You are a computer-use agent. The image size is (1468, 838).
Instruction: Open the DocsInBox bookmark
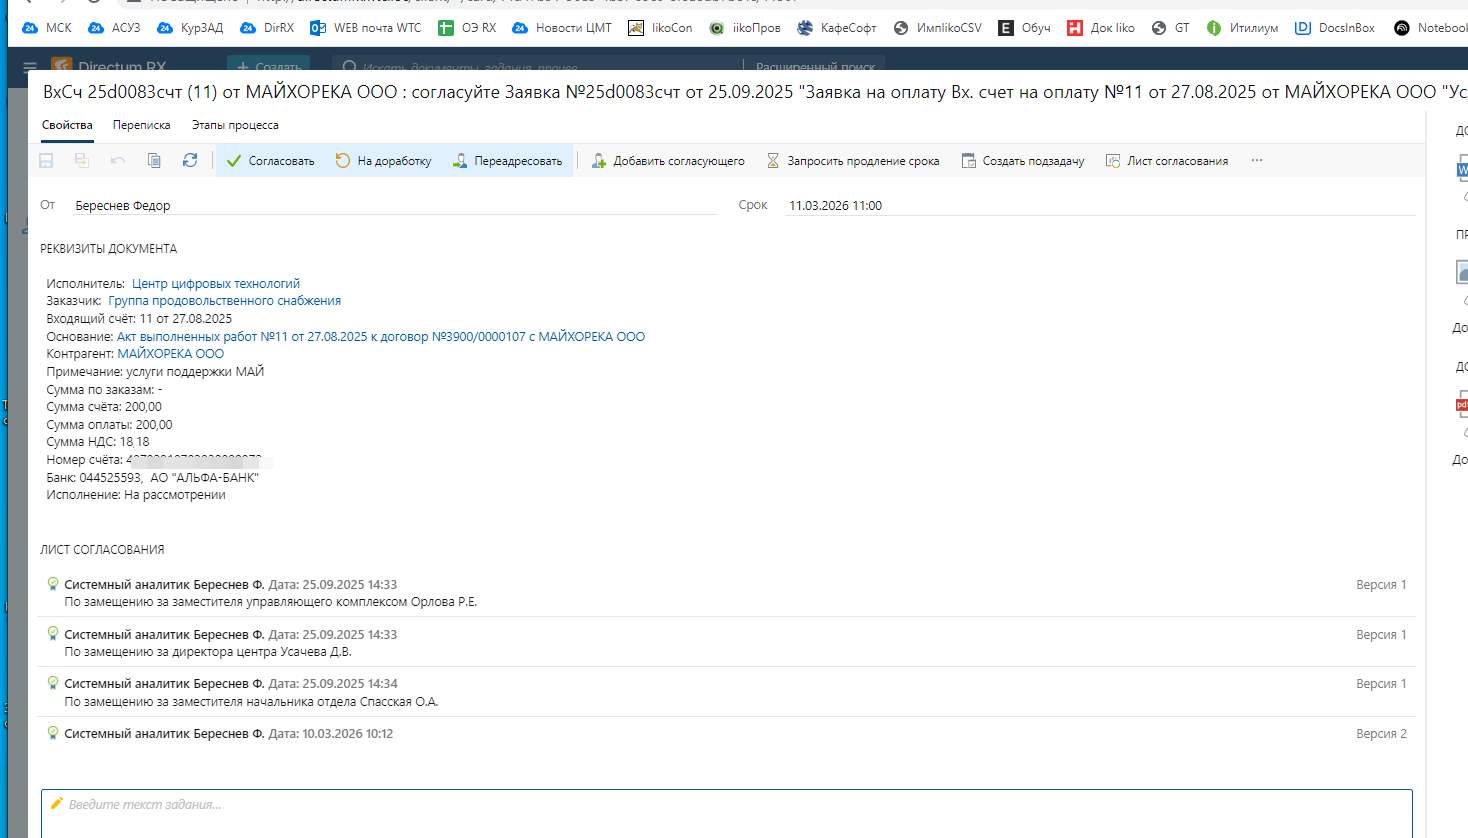pos(1335,28)
